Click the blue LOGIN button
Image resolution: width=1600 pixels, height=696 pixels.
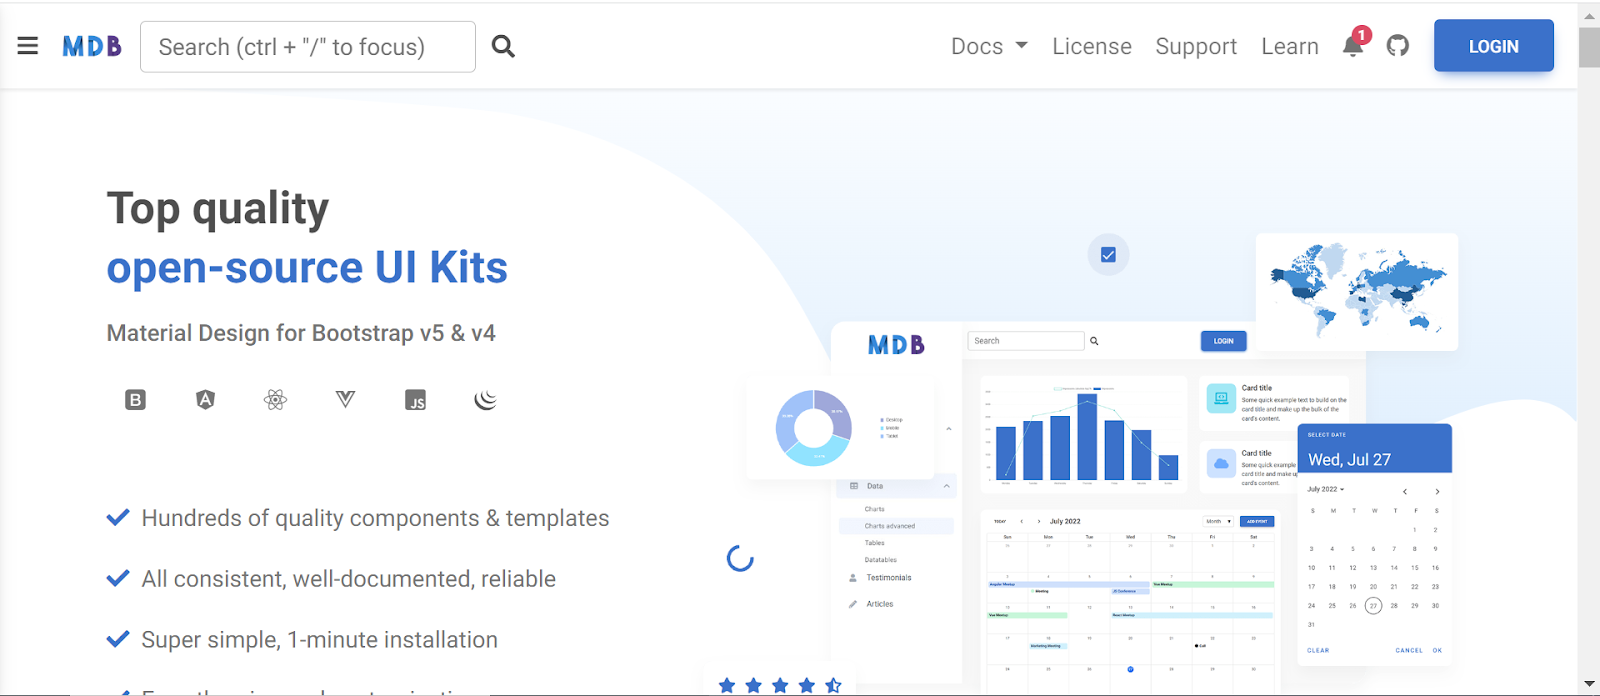(1494, 46)
